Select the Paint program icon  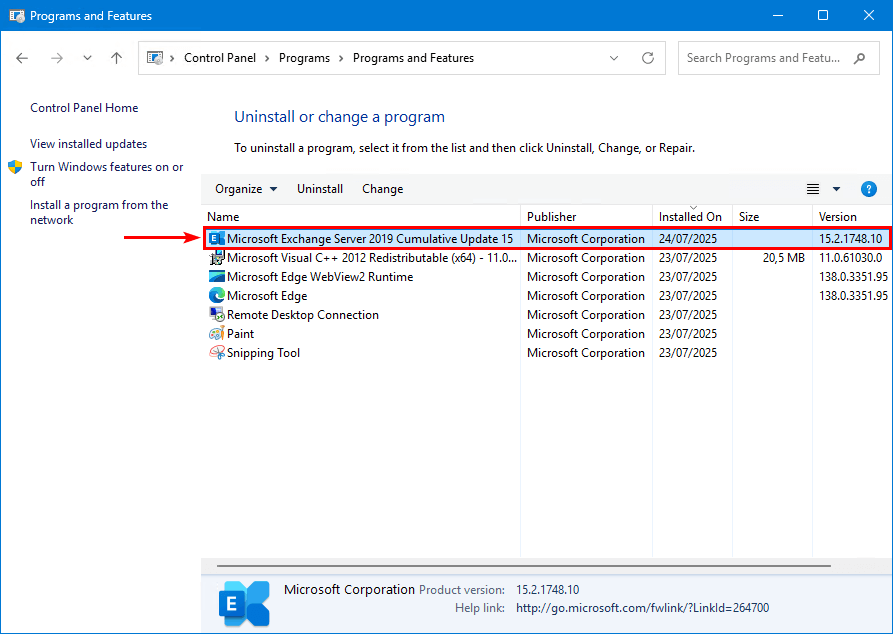click(216, 334)
